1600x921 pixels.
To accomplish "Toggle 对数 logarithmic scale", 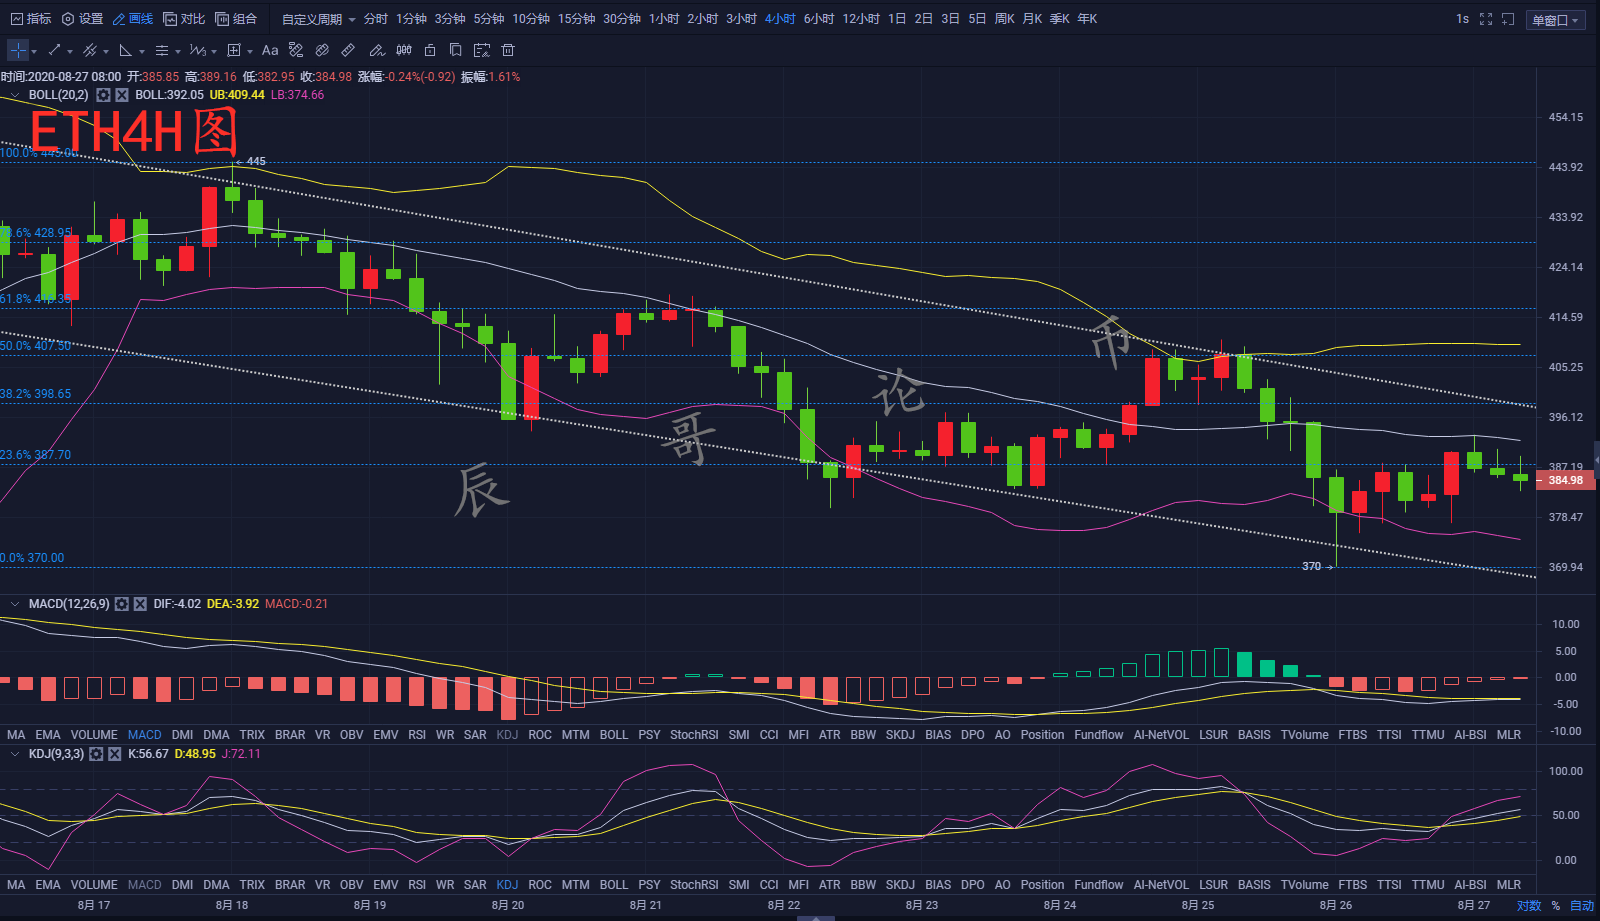I will [x=1529, y=906].
